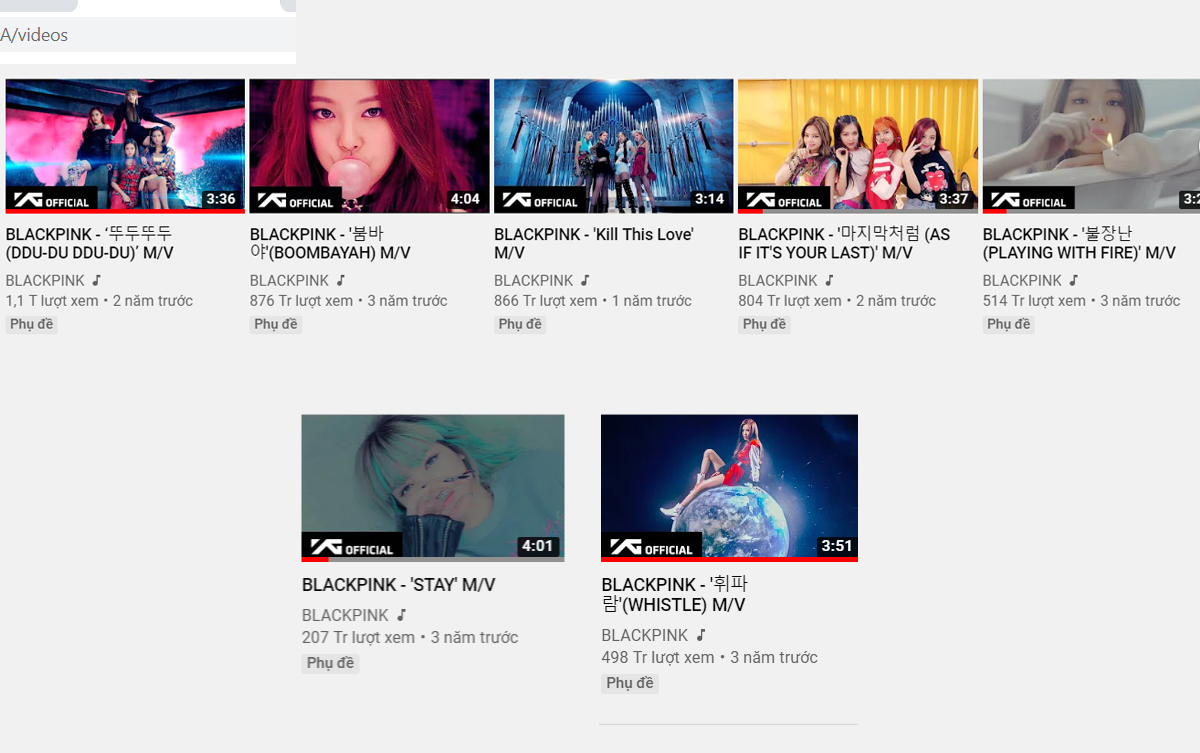Click music note icon under Kill This Love
This screenshot has width=1200, height=753.
tap(585, 281)
